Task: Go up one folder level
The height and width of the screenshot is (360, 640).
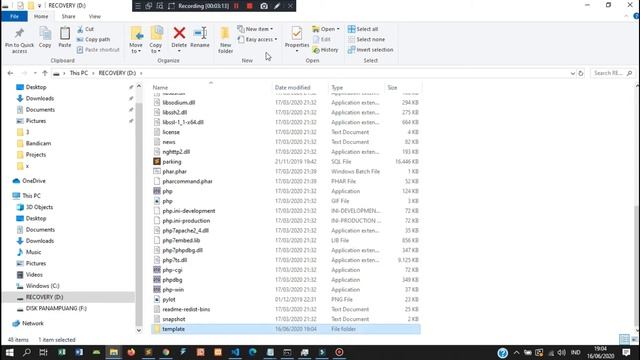Action: 44,73
